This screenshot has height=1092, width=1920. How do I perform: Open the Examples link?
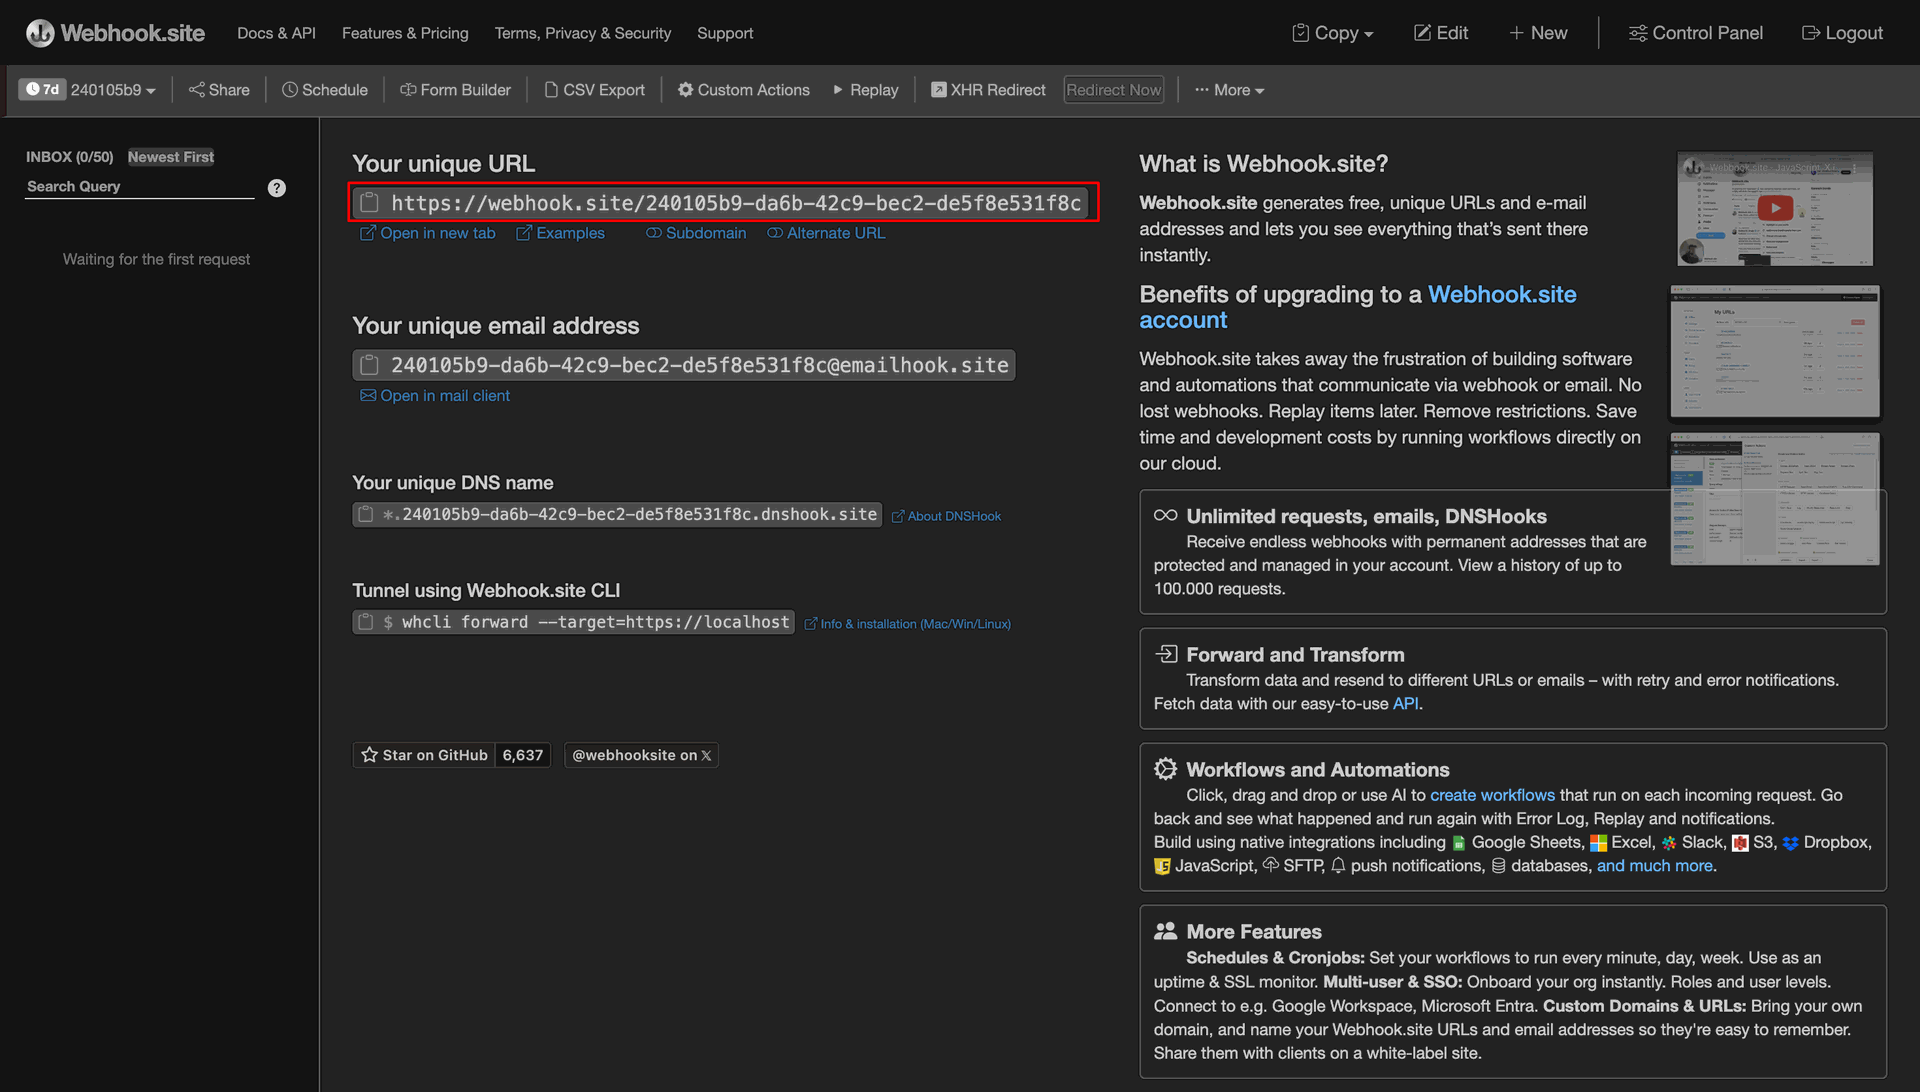point(560,233)
